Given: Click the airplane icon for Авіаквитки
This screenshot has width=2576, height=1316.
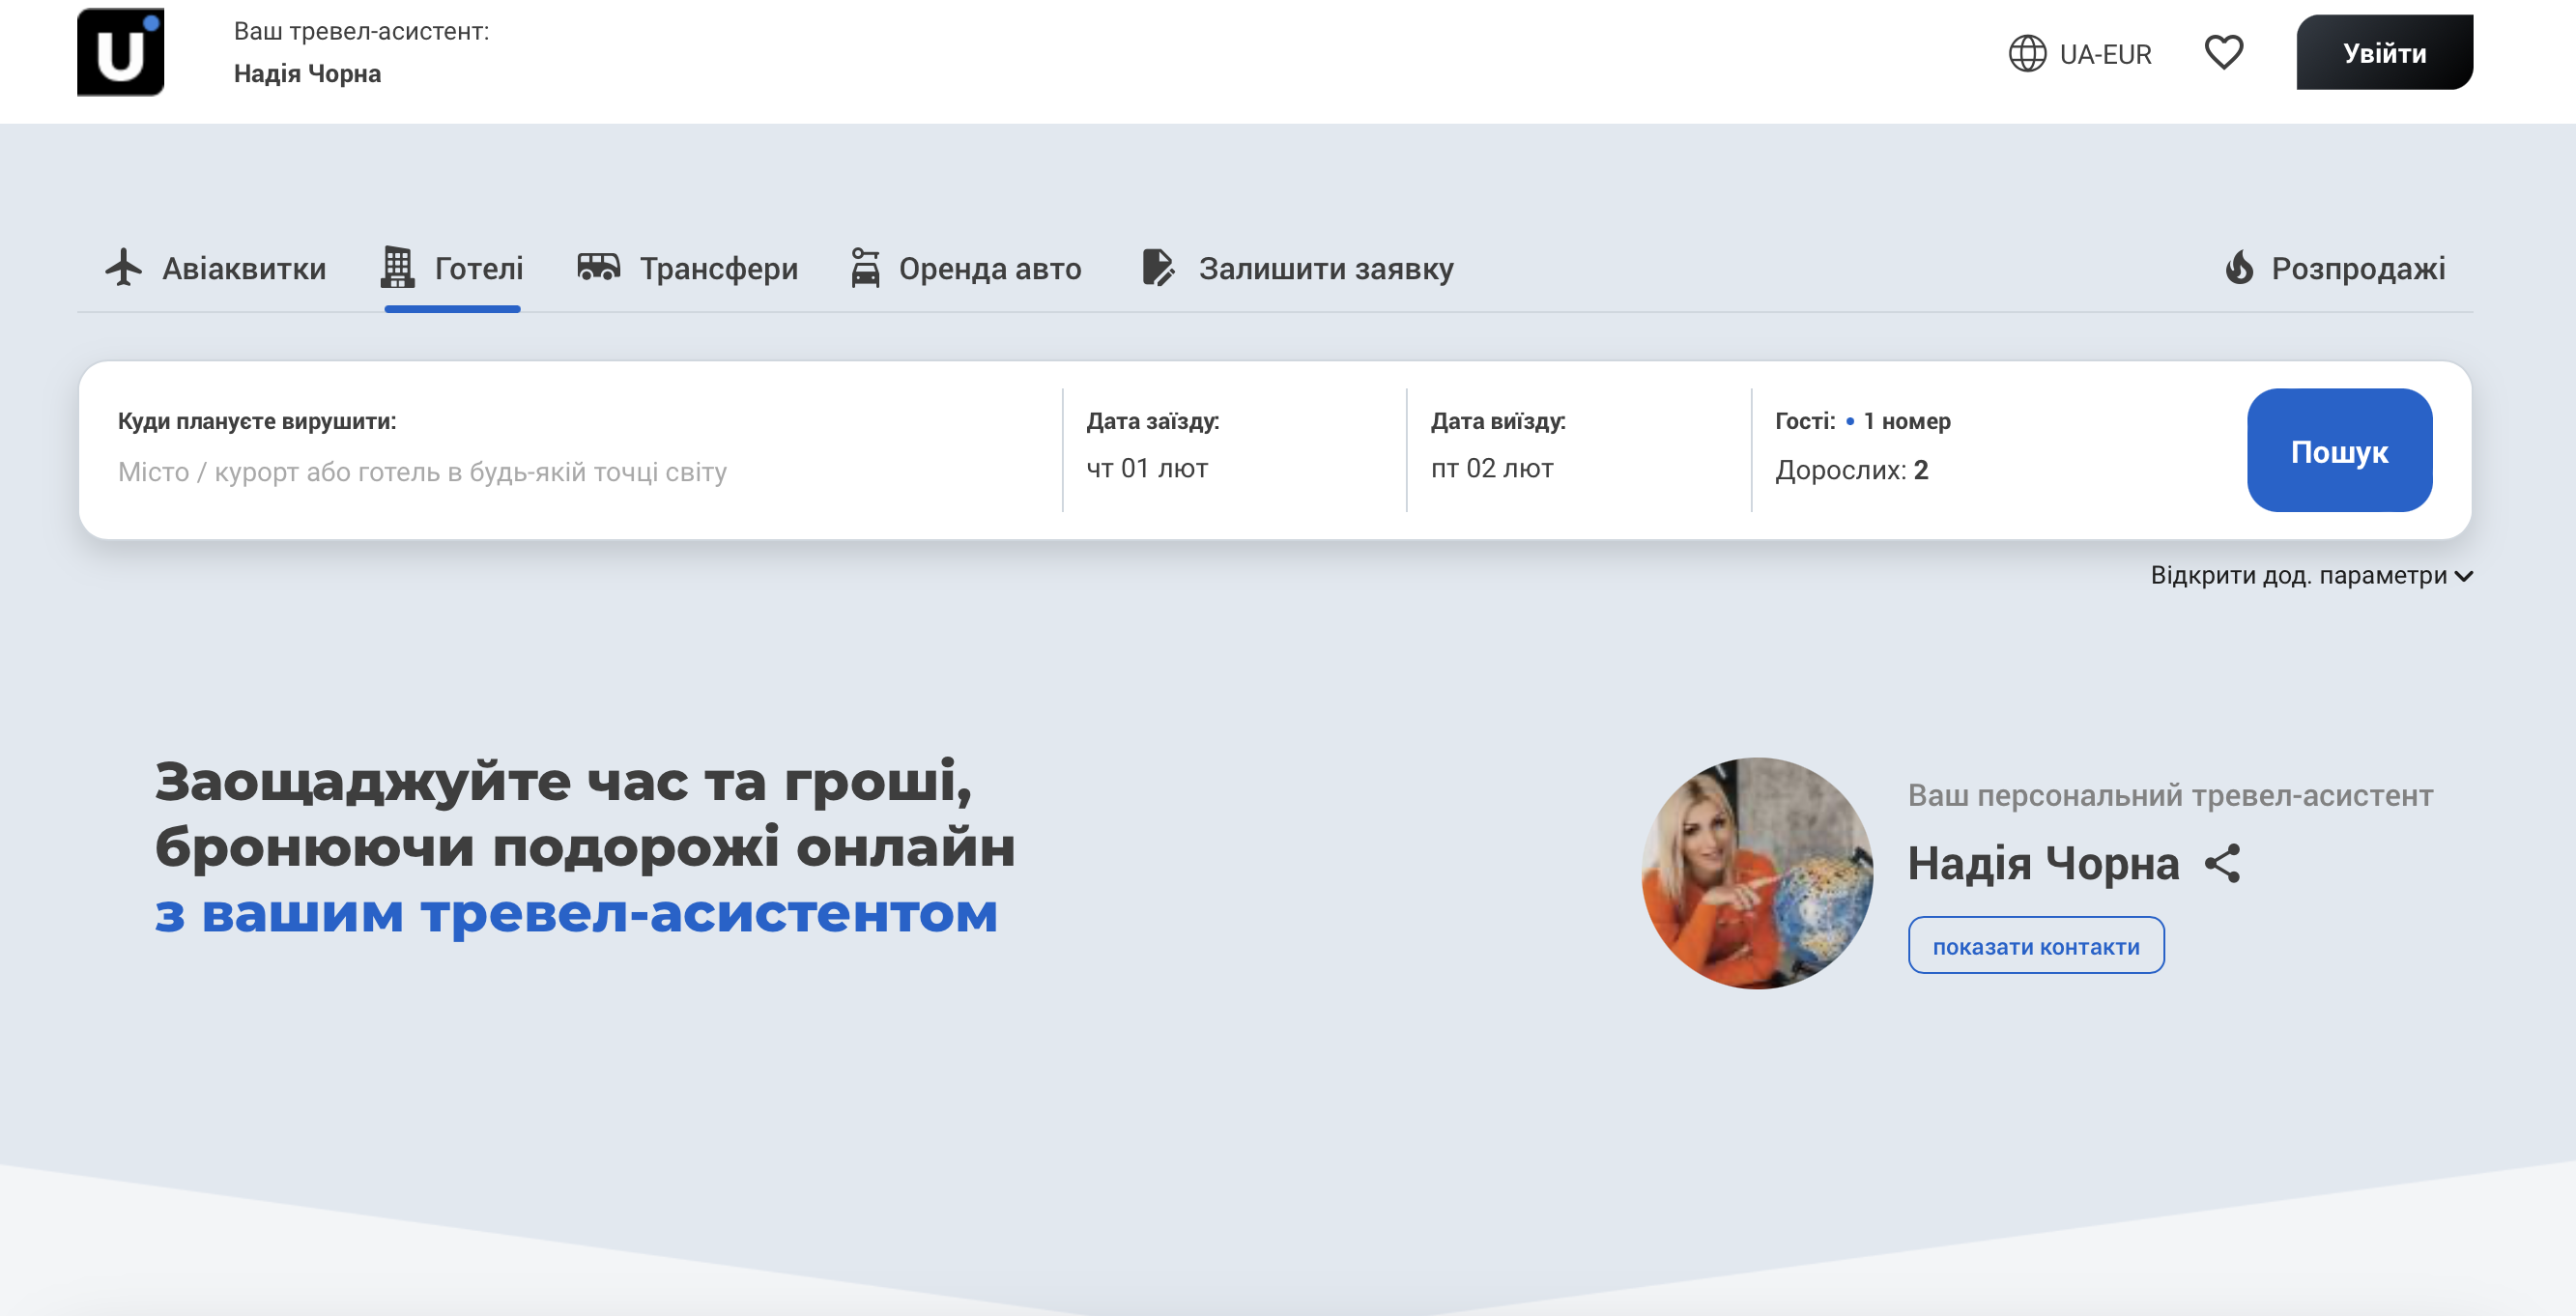Looking at the screenshot, I should (124, 268).
